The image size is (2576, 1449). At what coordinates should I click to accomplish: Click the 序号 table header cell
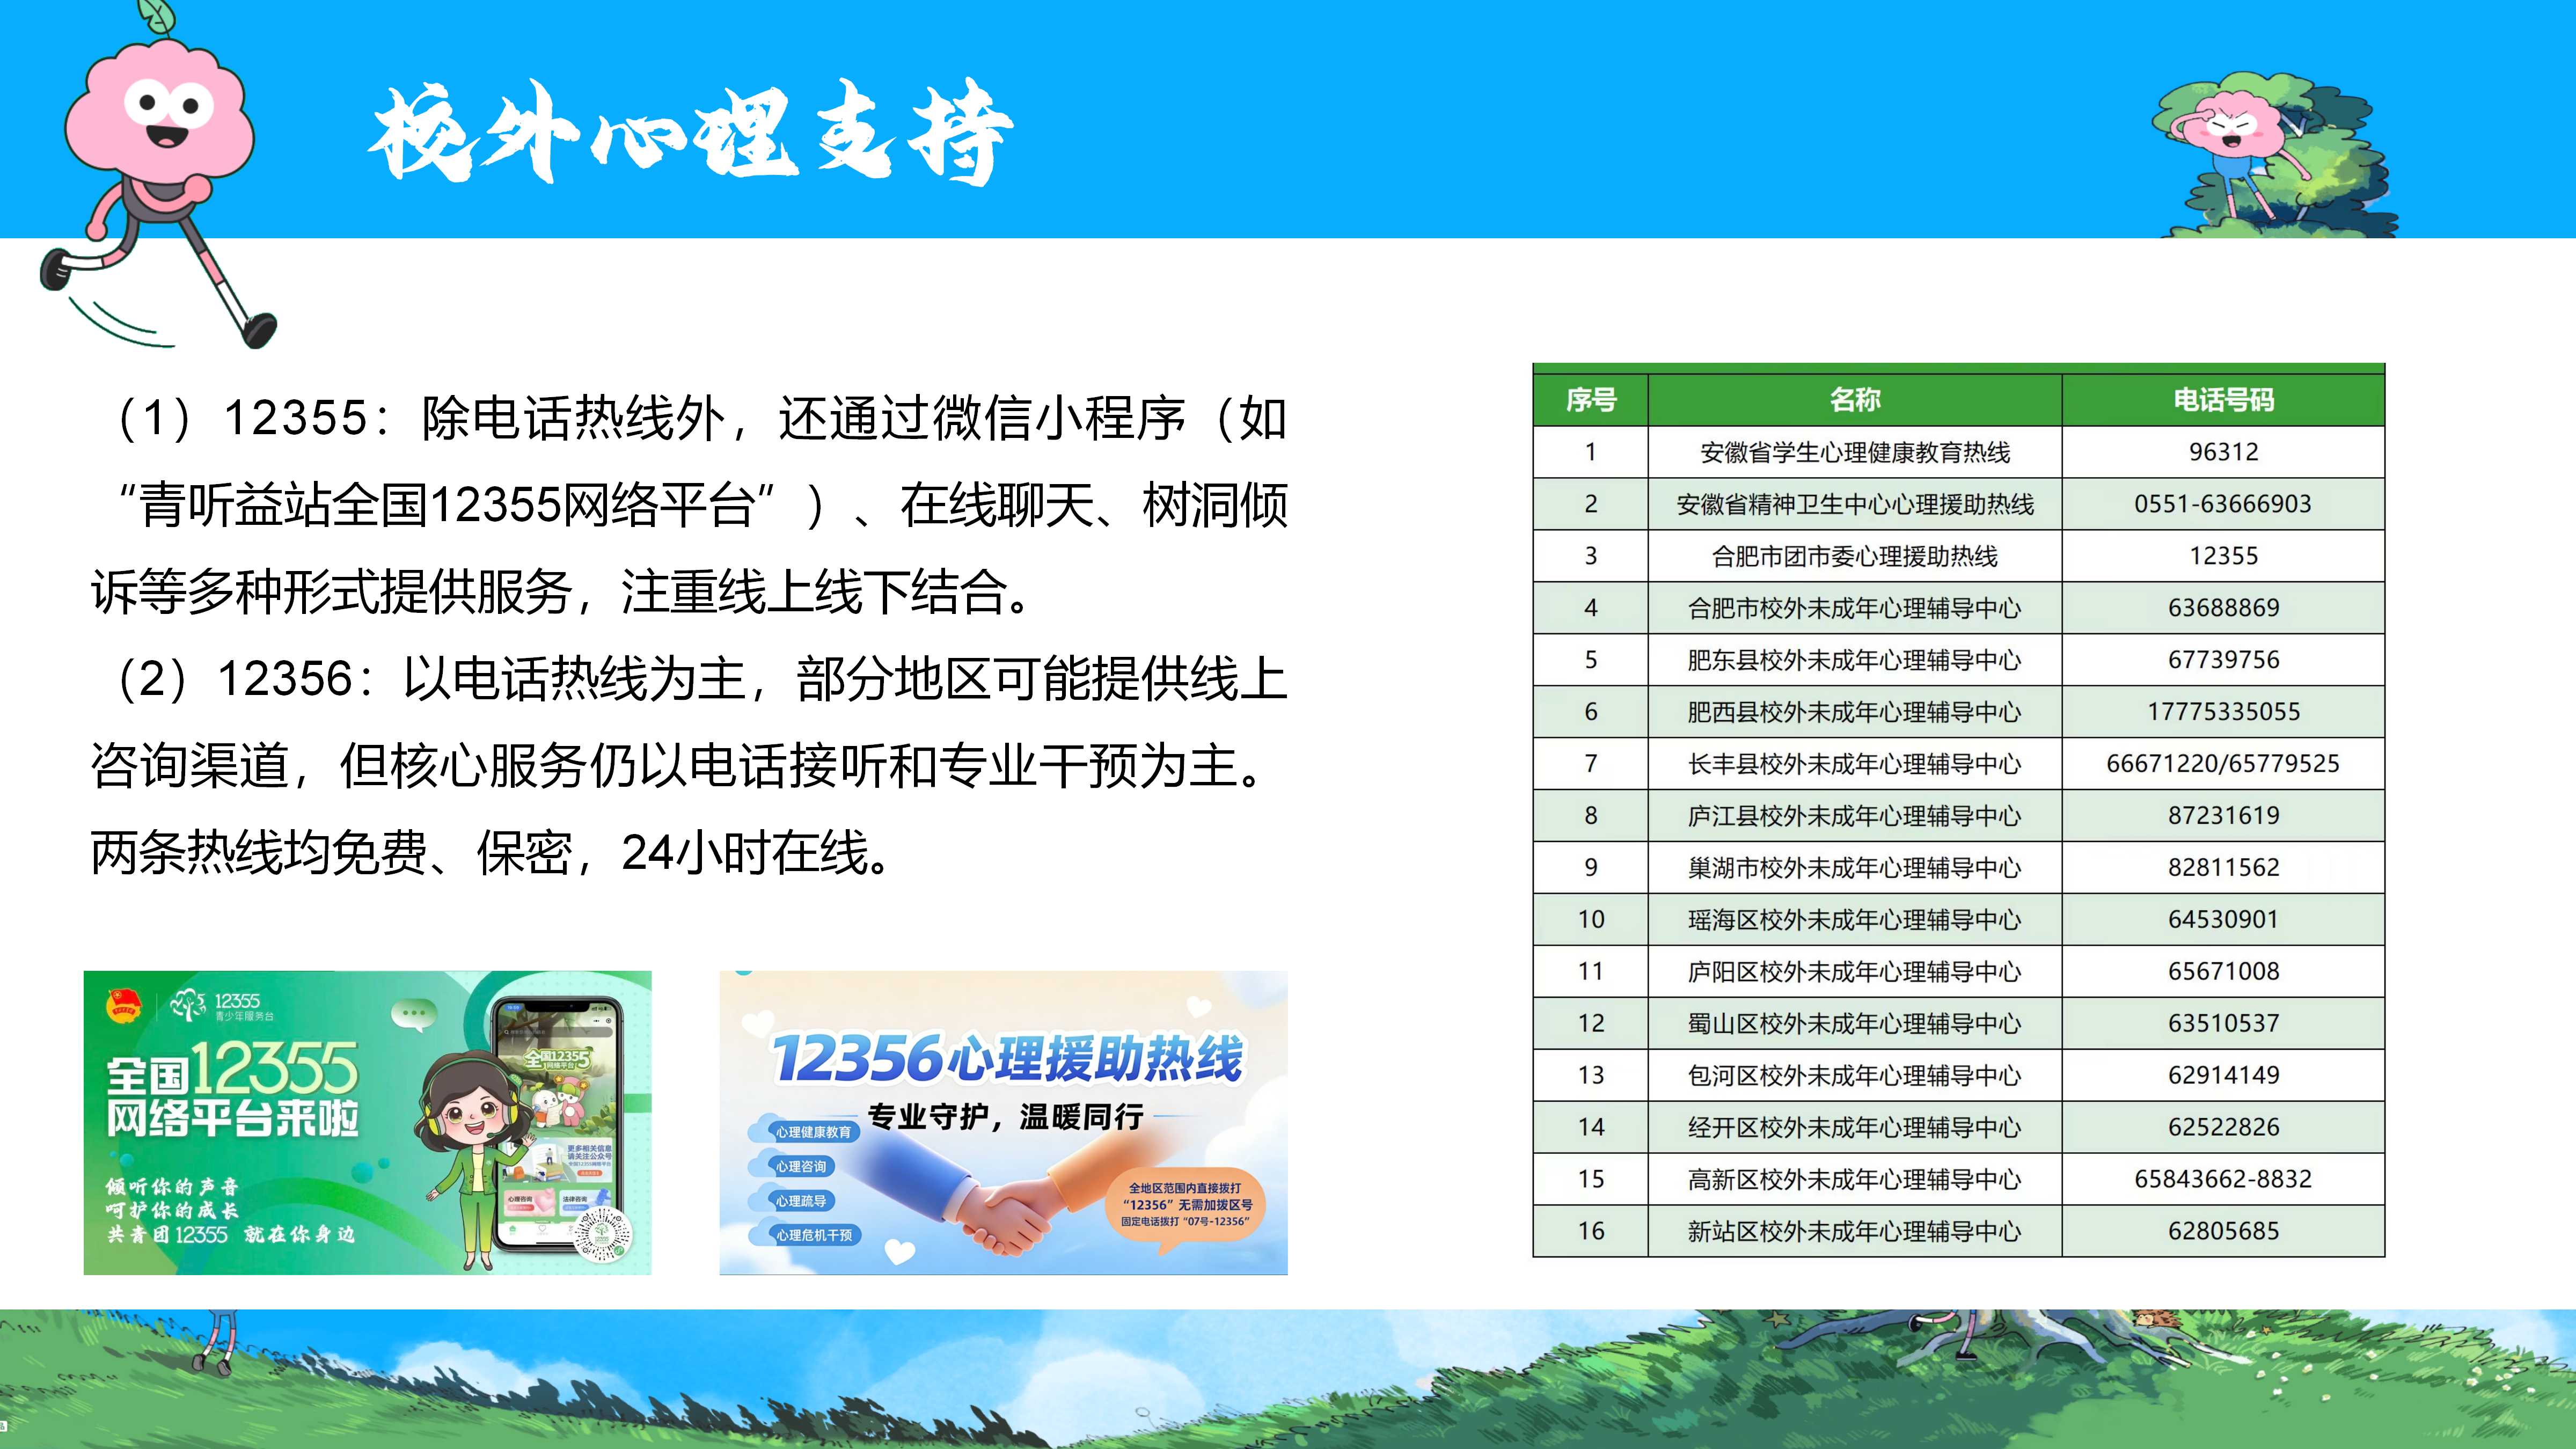coord(1590,400)
